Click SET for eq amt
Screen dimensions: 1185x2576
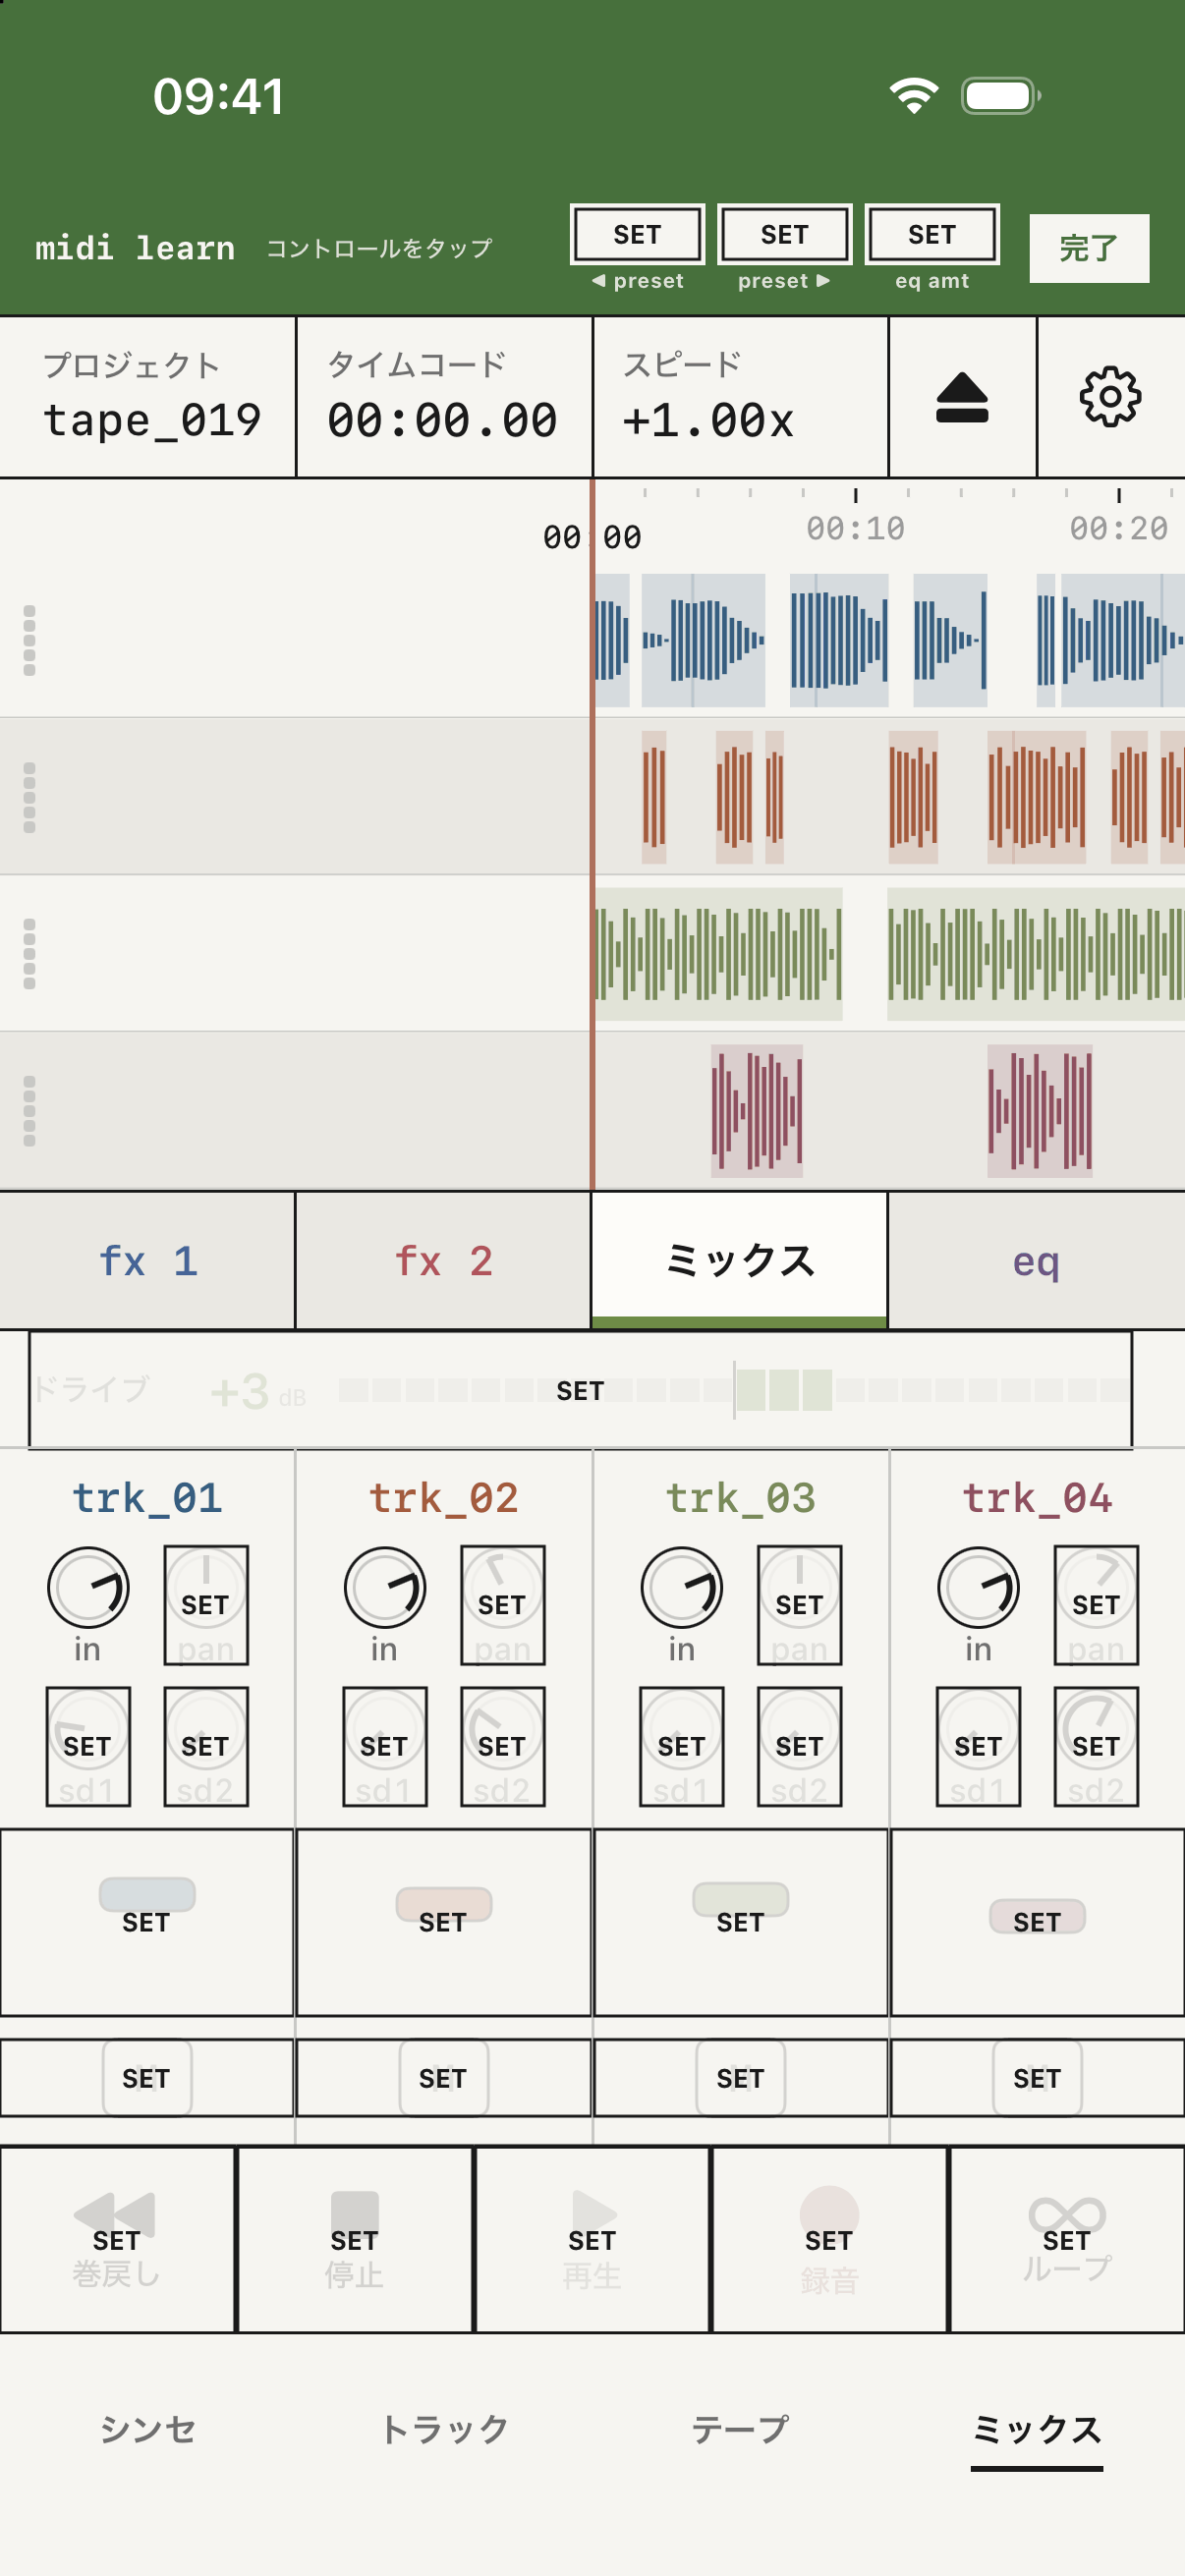pyautogui.click(x=932, y=234)
